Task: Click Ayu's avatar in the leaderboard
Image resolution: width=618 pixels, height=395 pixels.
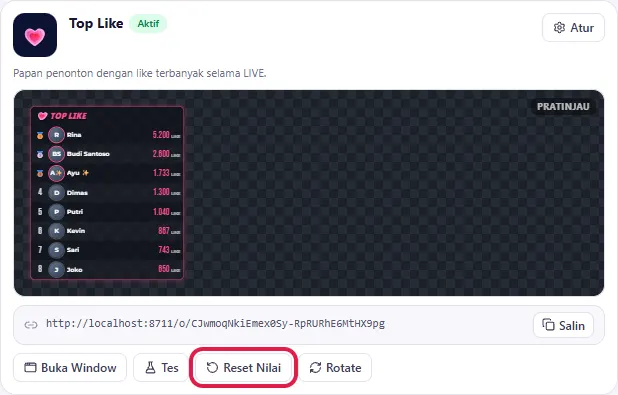Action: 56,173
